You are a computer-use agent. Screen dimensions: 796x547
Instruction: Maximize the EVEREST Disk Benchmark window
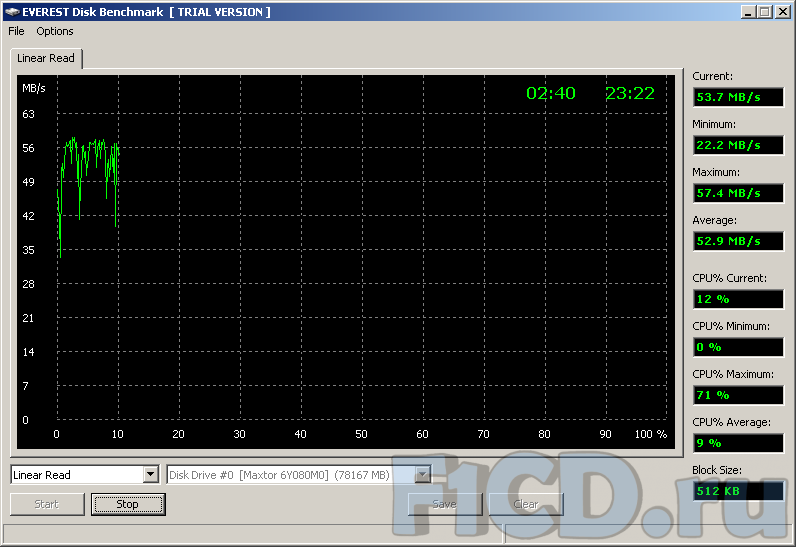(765, 12)
